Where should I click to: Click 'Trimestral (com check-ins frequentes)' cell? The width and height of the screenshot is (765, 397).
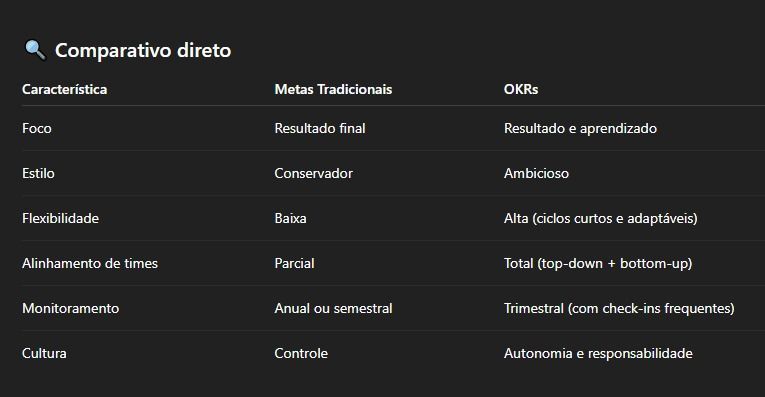[x=619, y=308]
